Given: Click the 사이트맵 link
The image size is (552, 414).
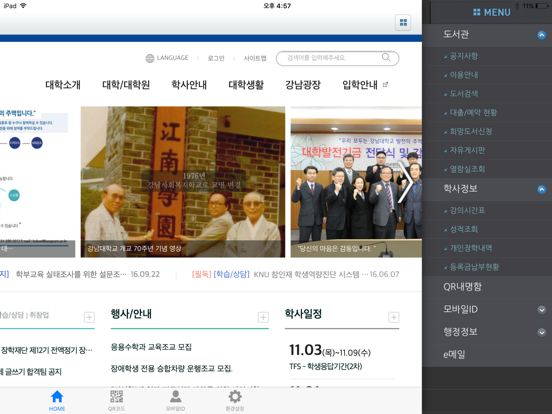Looking at the screenshot, I should (x=255, y=58).
